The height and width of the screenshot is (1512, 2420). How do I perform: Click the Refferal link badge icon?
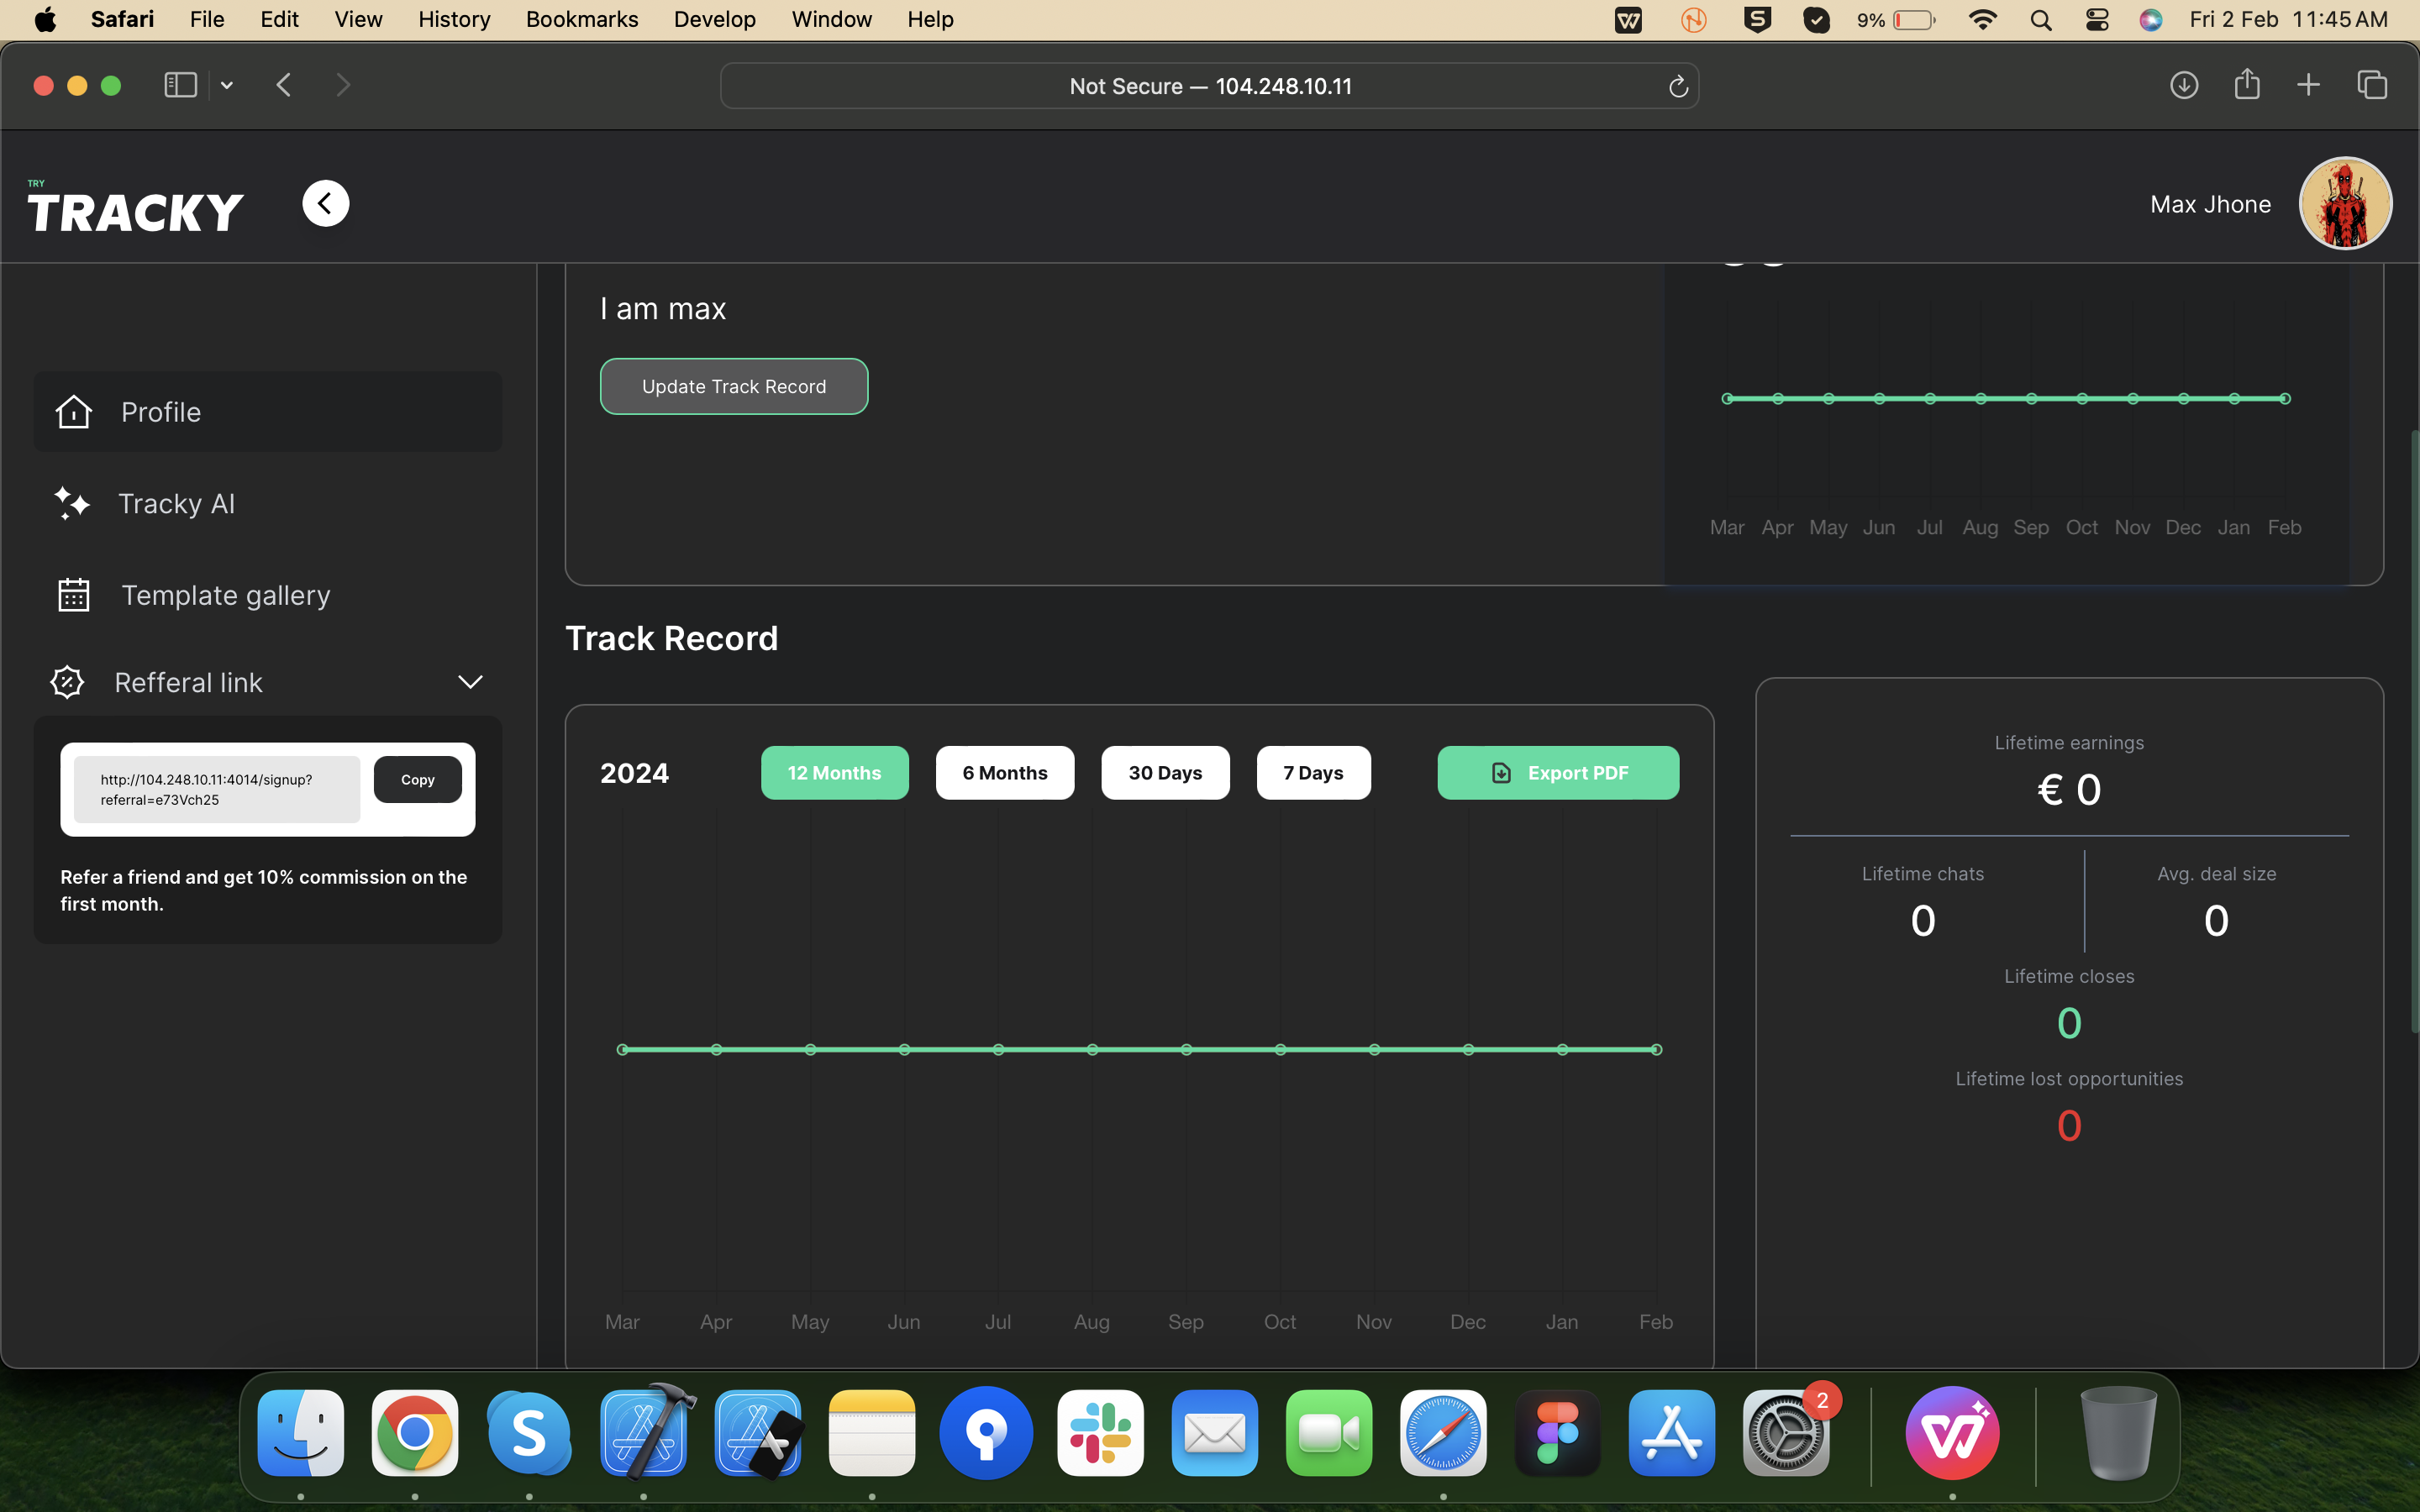pyautogui.click(x=67, y=682)
